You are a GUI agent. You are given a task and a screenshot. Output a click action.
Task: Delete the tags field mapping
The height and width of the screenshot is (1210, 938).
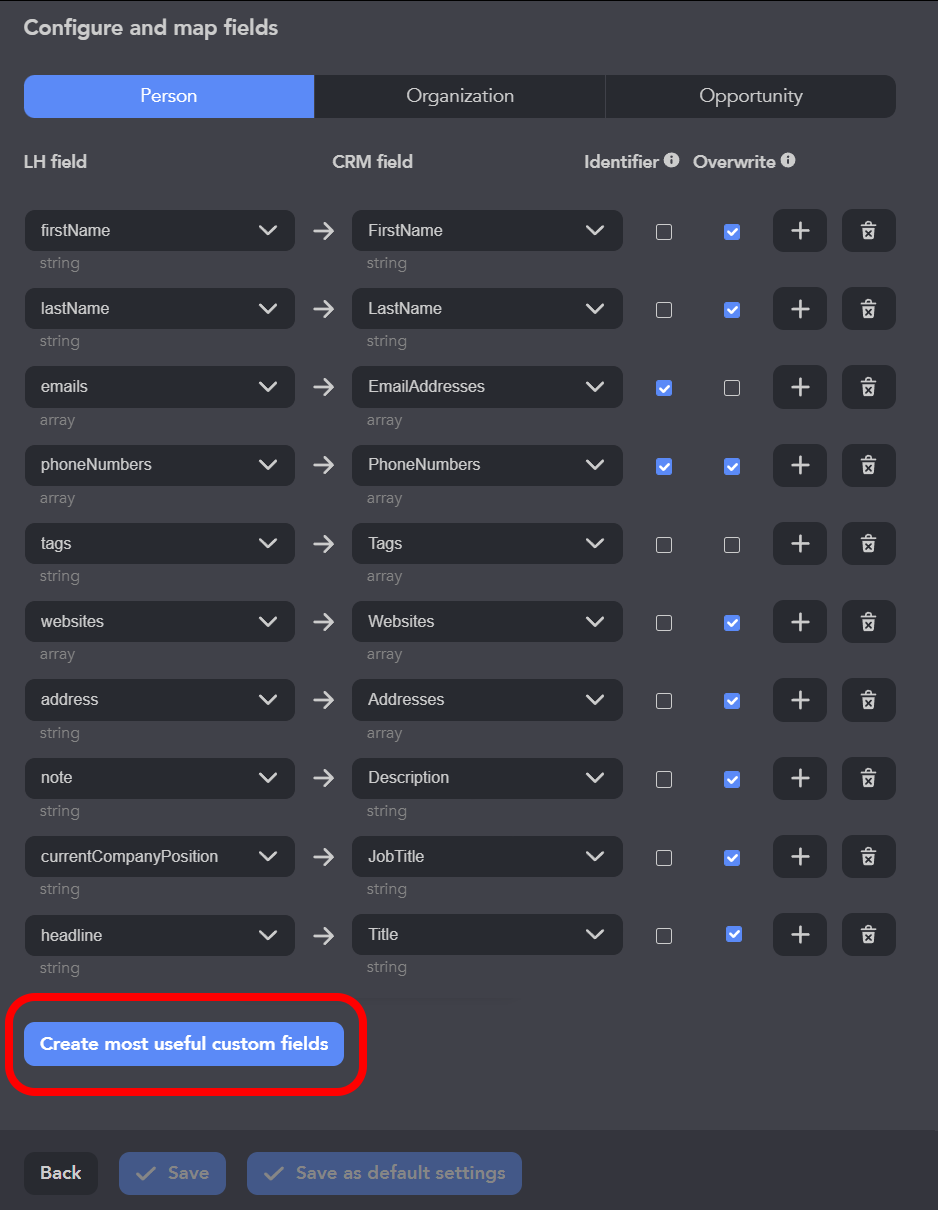click(868, 544)
